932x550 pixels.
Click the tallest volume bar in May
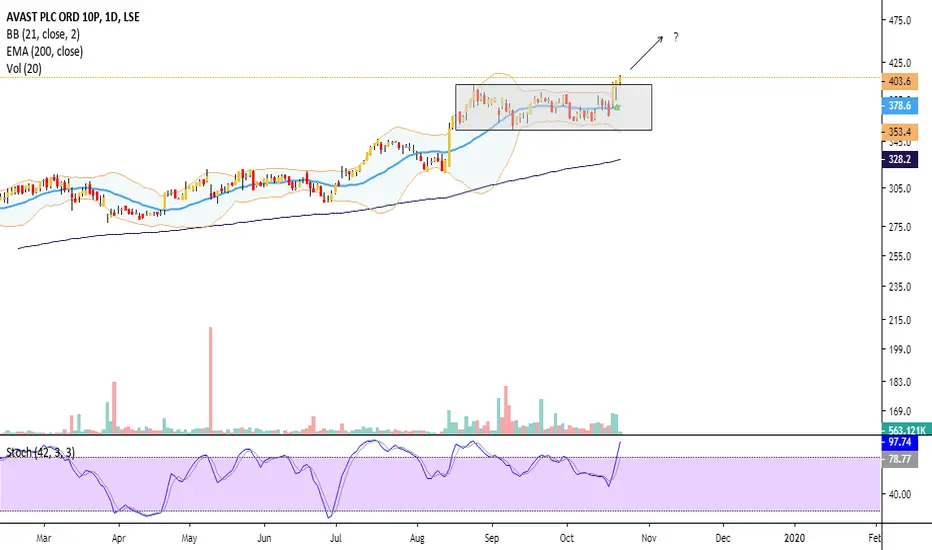click(x=210, y=379)
